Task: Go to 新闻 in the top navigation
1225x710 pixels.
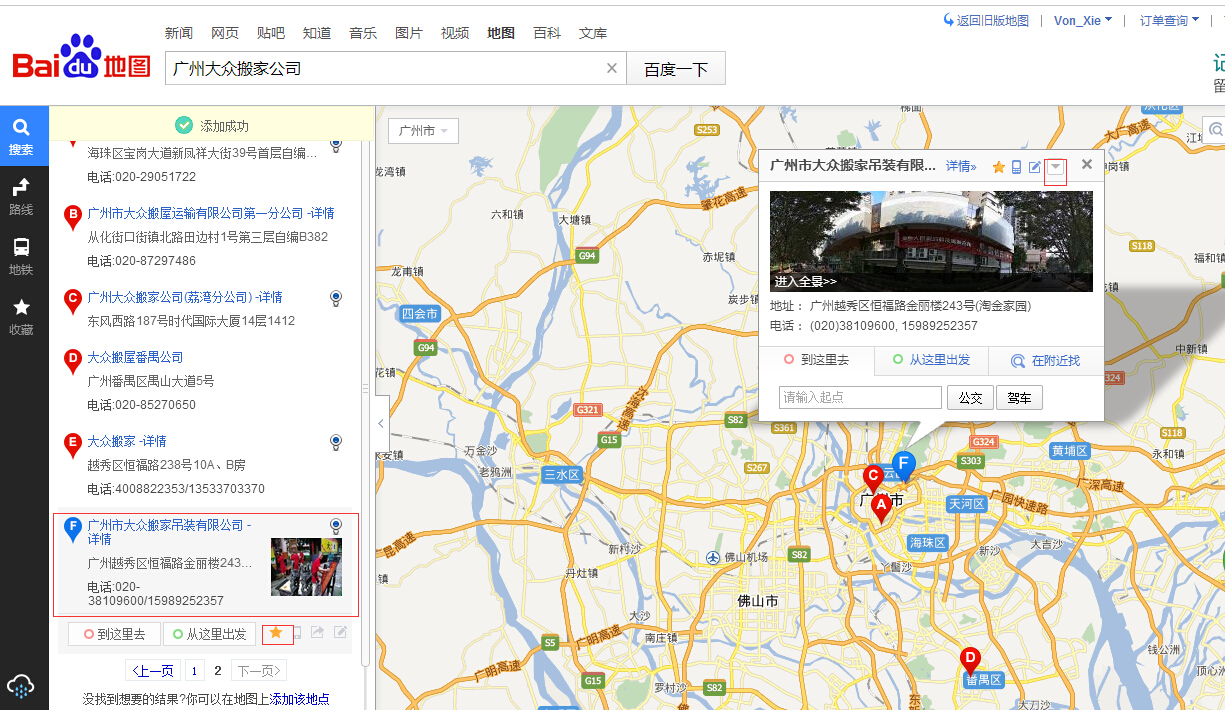Action: click(x=179, y=33)
